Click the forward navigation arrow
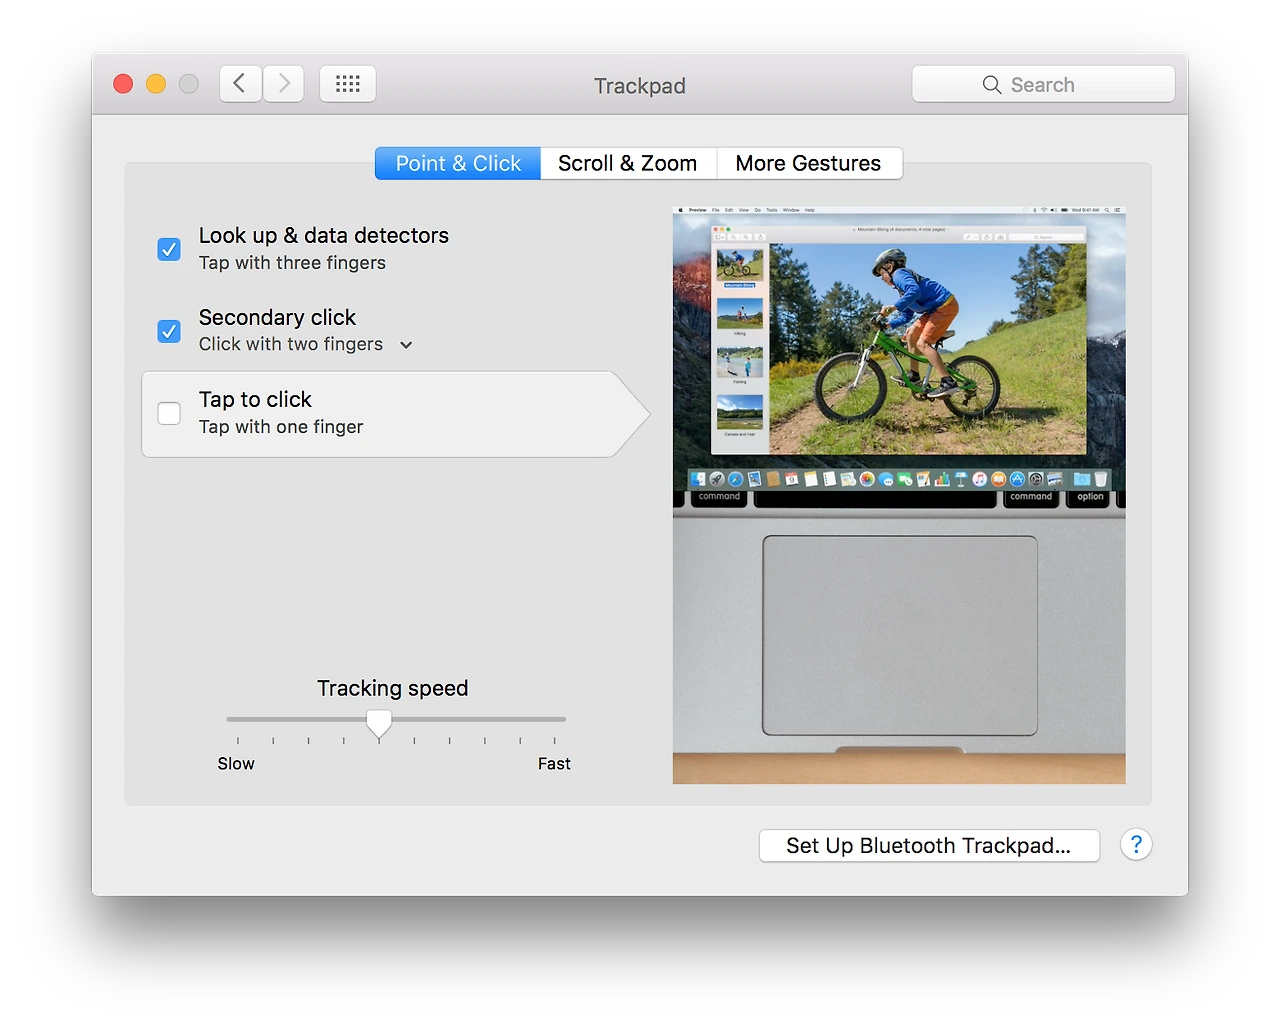 coord(283,83)
